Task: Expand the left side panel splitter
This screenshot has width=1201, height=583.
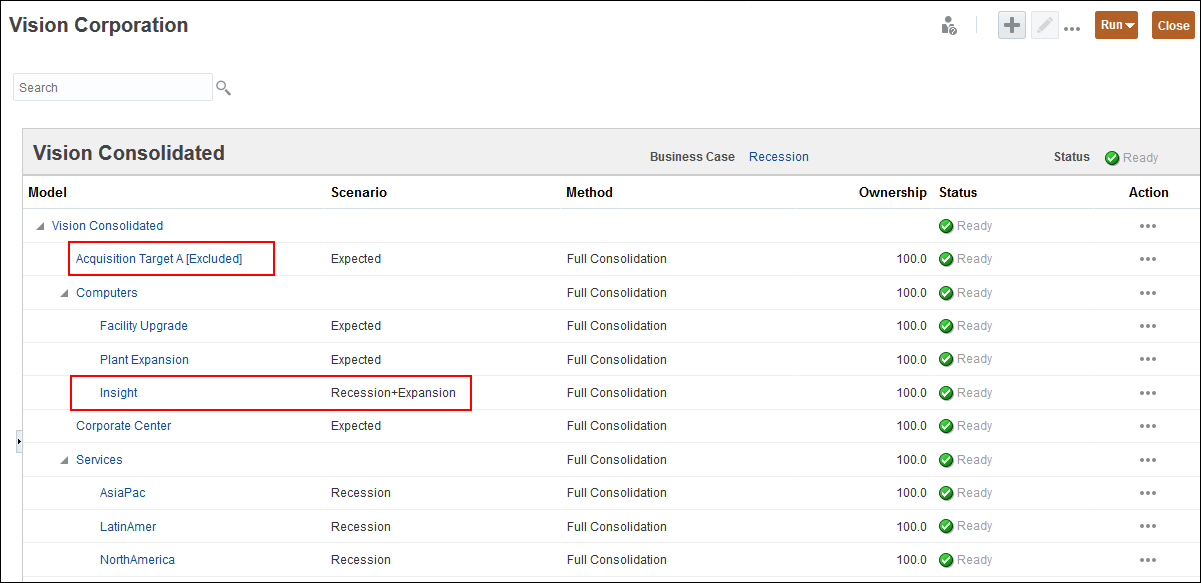Action: click(19, 441)
